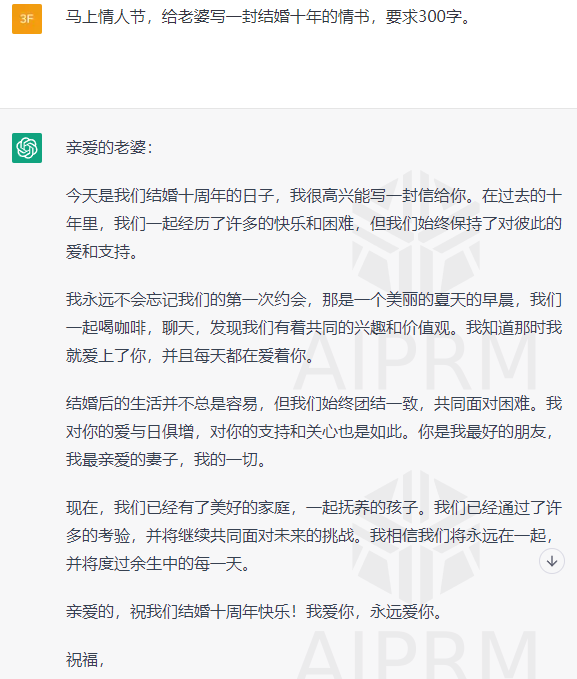This screenshot has height=679, width=577.
Task: Click the paragraph starting 现在，我们已经有了
Action: pos(314,536)
